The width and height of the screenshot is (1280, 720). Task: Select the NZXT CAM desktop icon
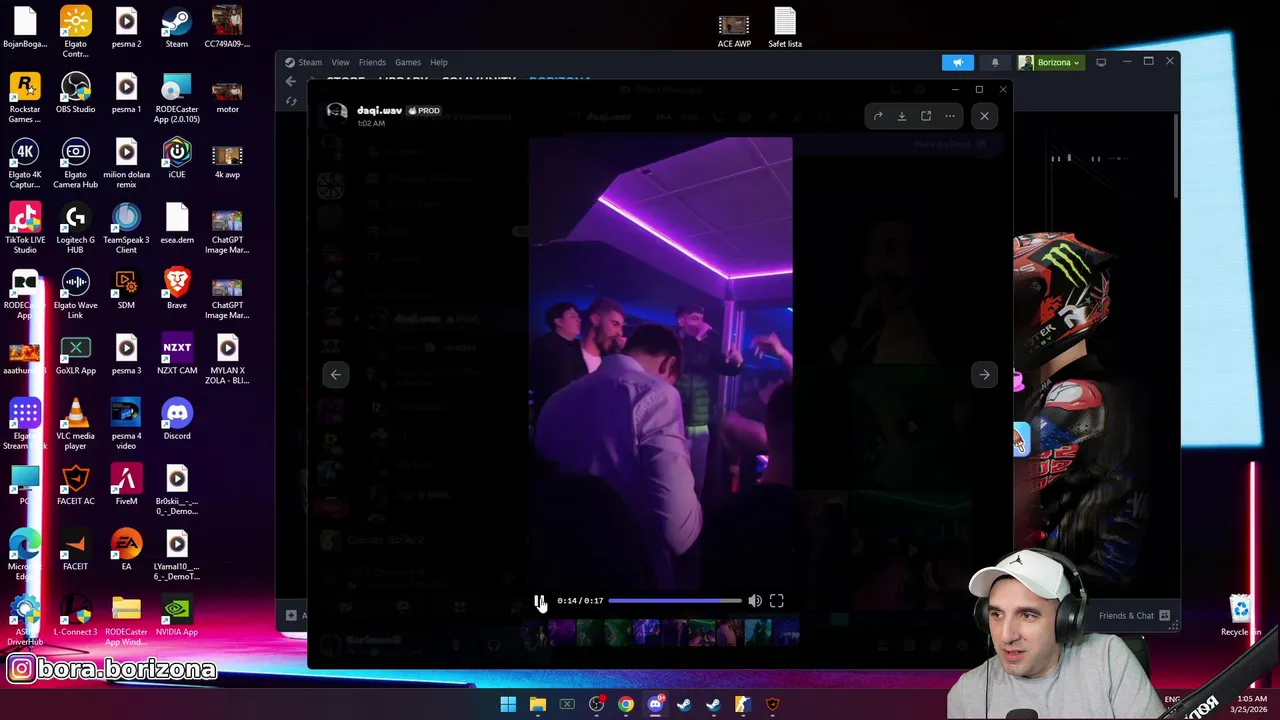click(177, 354)
